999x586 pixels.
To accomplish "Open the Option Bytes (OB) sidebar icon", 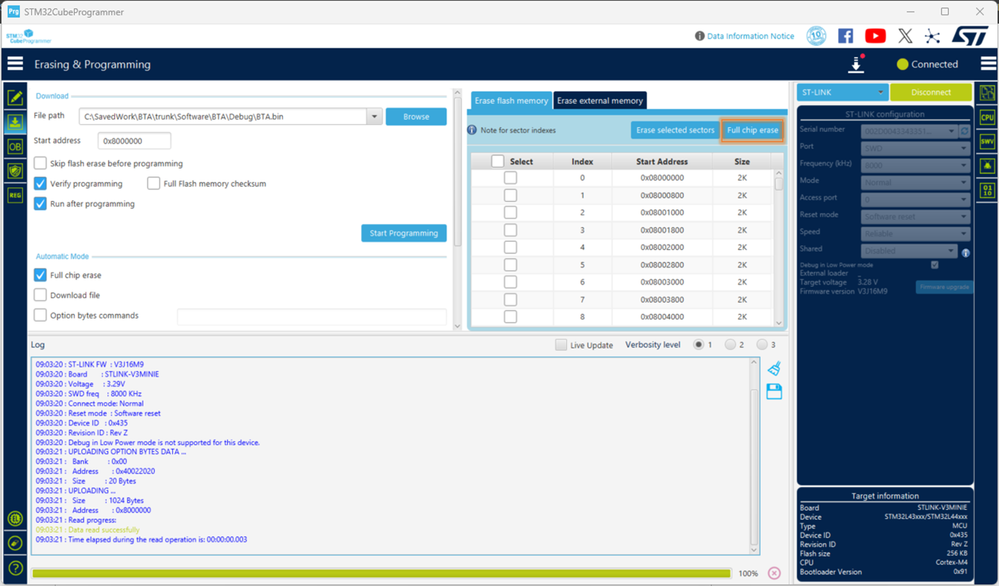I will coord(15,146).
